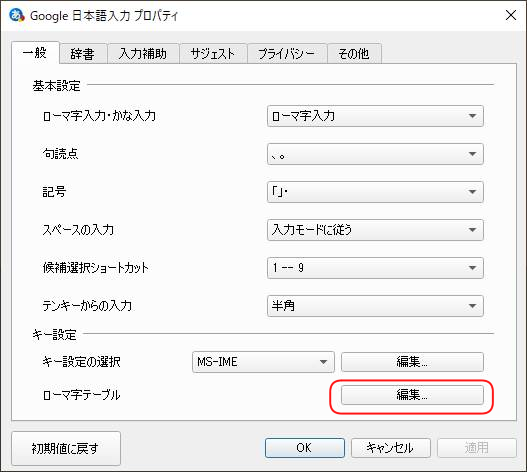Open the ローマ字入力・かな入力 dropdown

pyautogui.click(x=375, y=116)
